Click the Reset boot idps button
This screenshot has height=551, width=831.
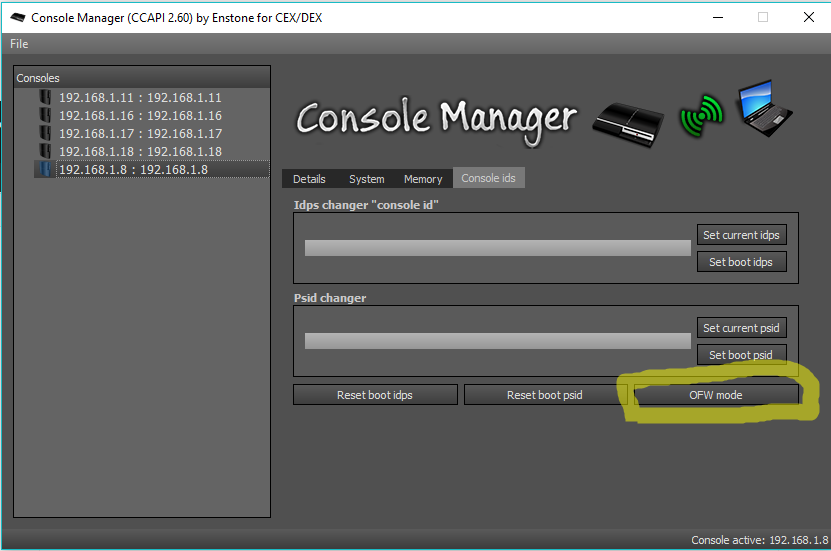coord(375,395)
